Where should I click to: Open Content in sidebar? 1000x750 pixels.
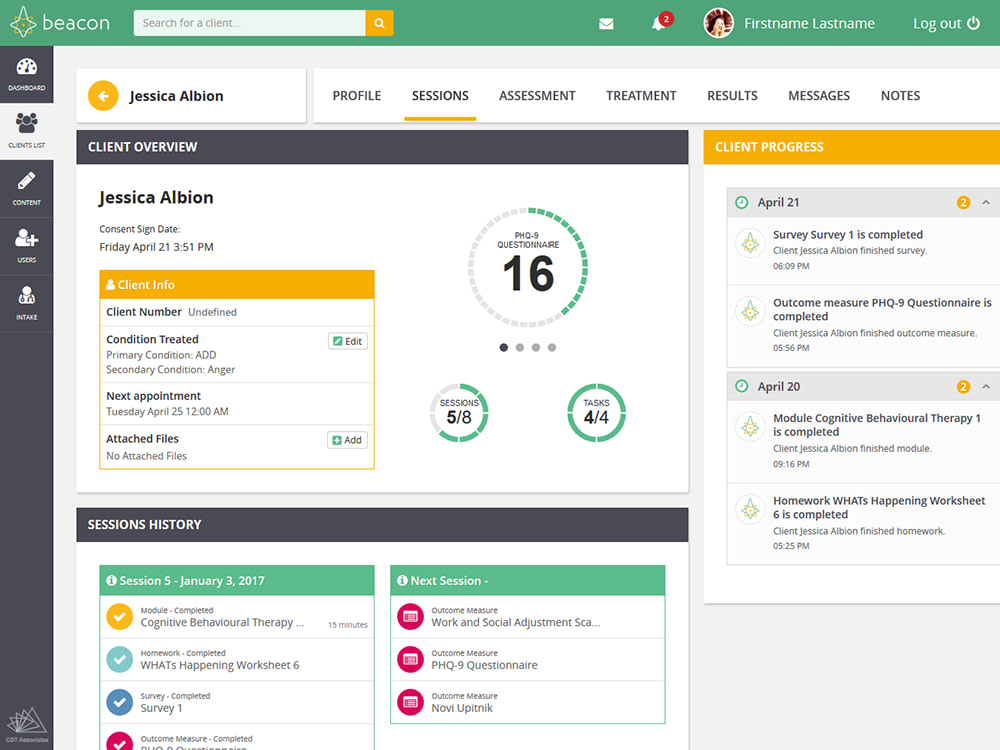[27, 188]
